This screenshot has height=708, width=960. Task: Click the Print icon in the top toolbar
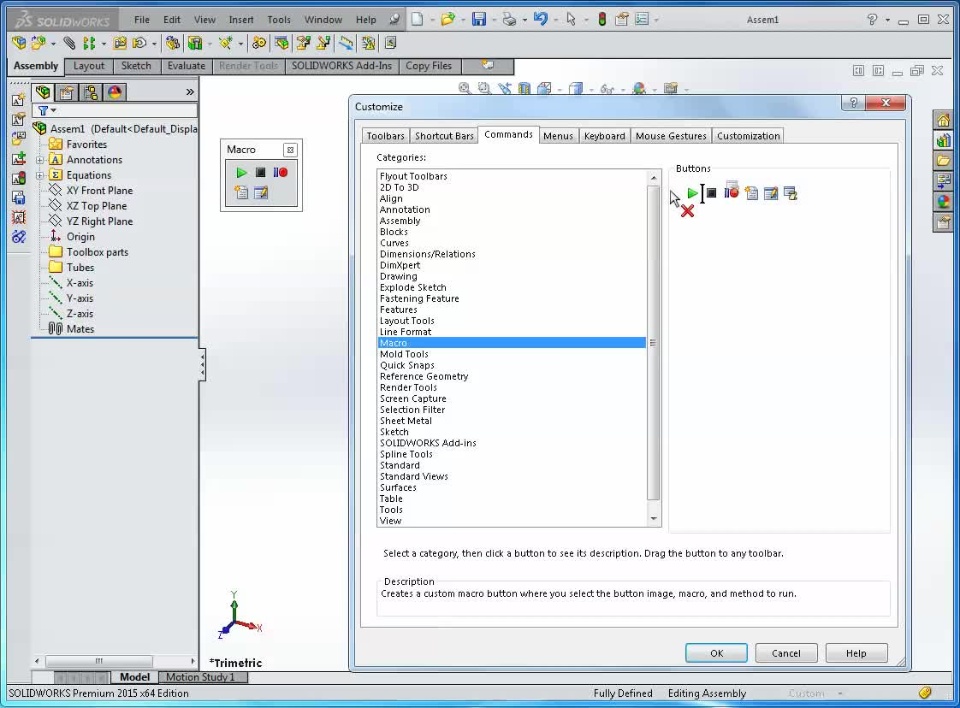[x=509, y=20]
